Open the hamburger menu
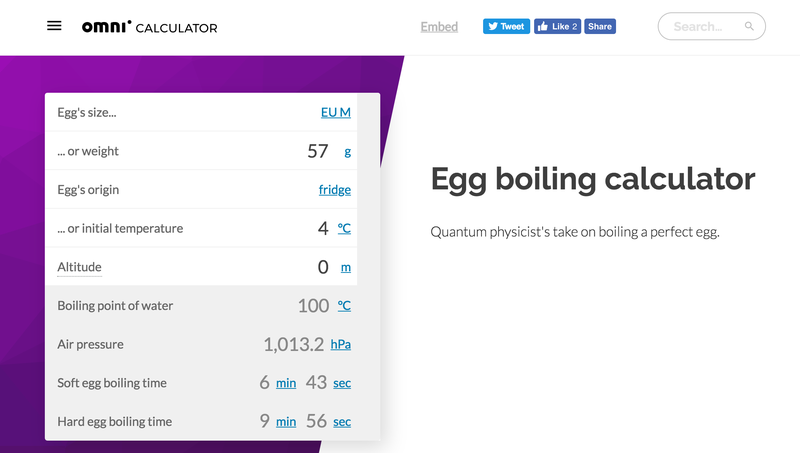Screen dimensions: 800x453 [x=54, y=26]
